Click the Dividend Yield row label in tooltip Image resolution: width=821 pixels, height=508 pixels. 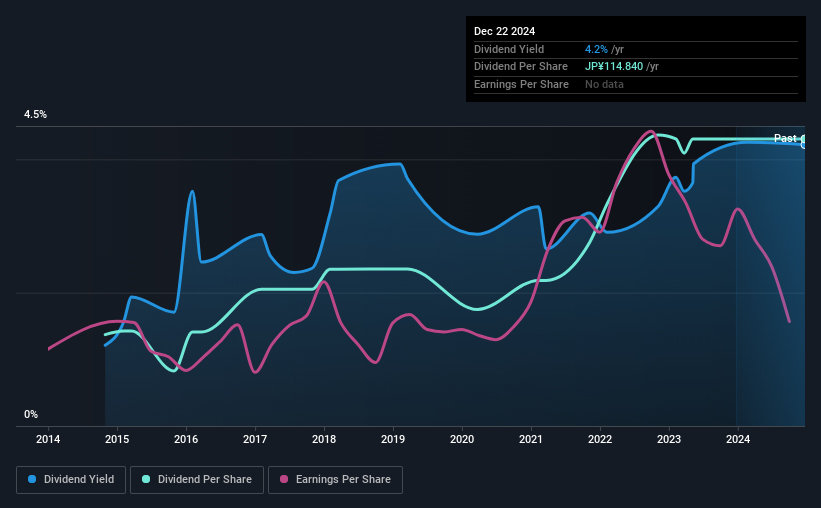point(509,49)
